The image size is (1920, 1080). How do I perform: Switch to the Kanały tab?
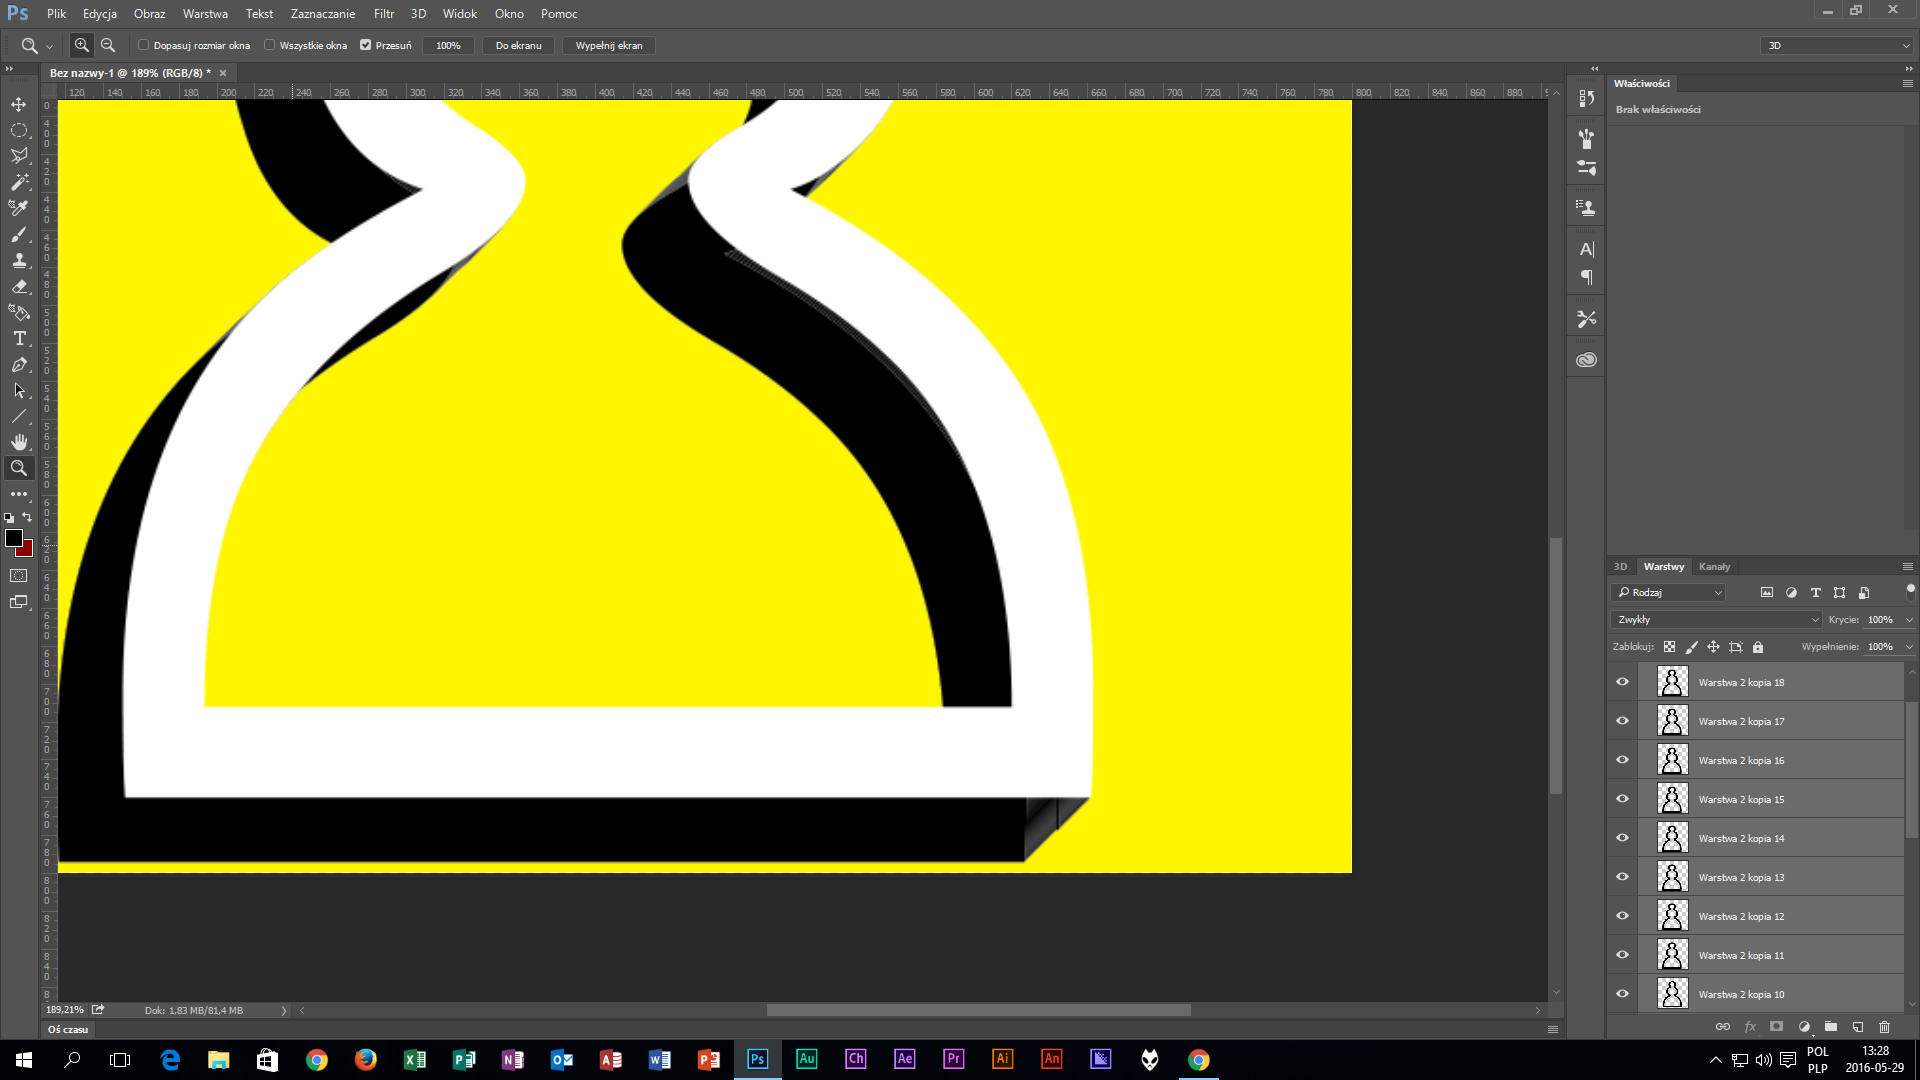1714,567
